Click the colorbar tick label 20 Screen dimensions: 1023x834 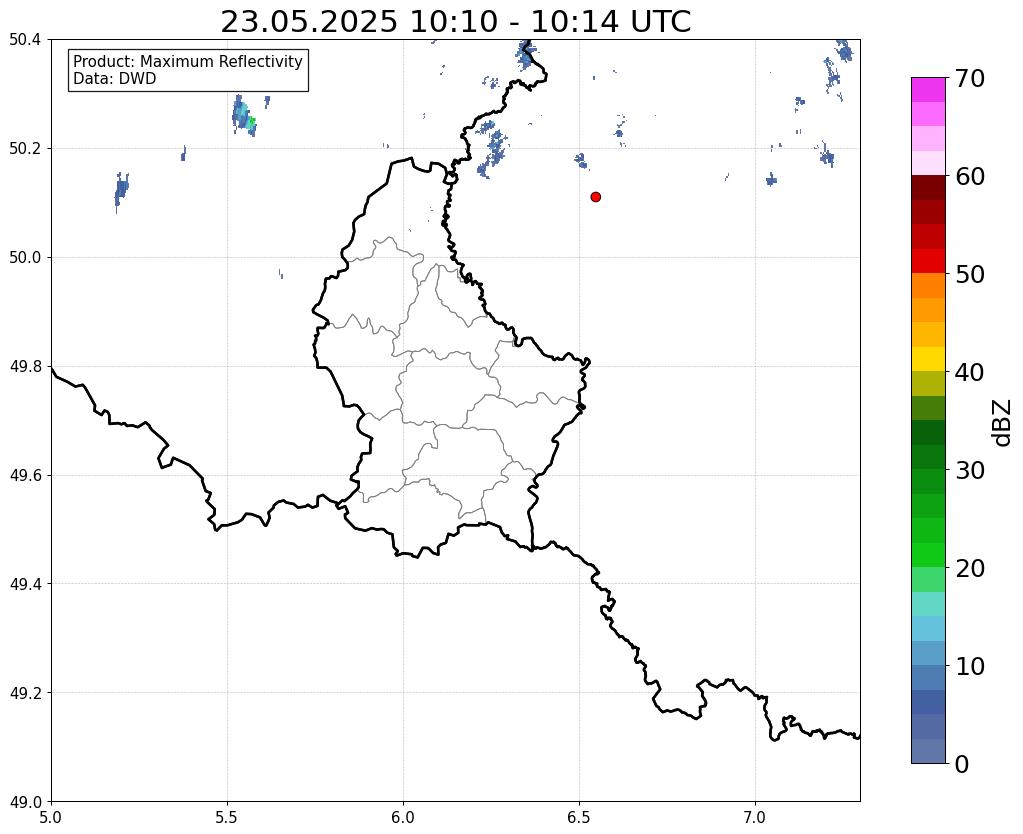tap(970, 568)
